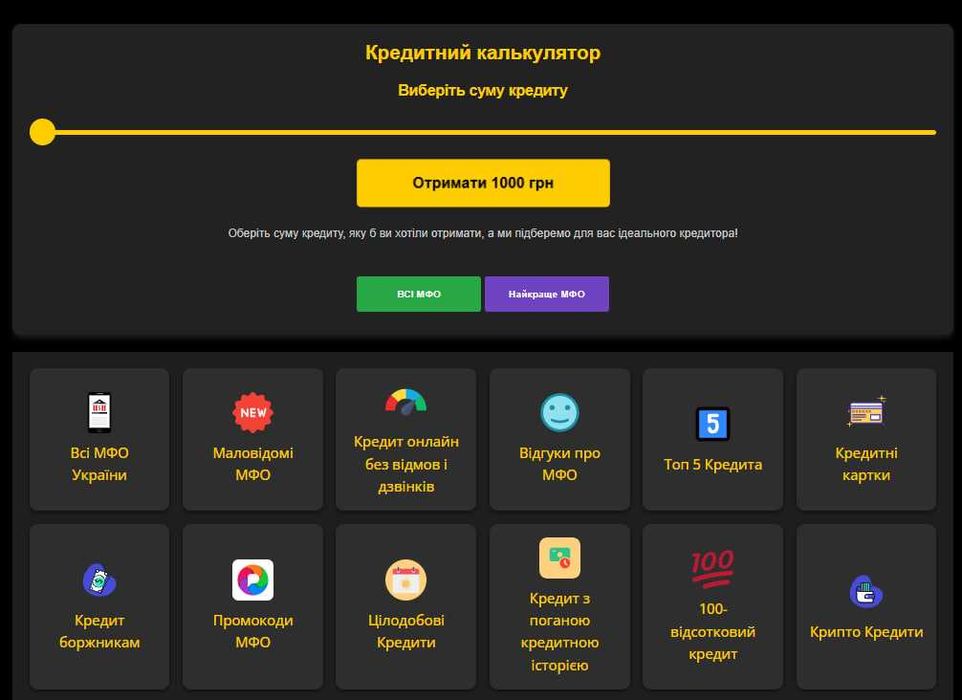Click the purple Найкраще МФО button
Viewport: 962px width, 700px height.
coord(547,294)
